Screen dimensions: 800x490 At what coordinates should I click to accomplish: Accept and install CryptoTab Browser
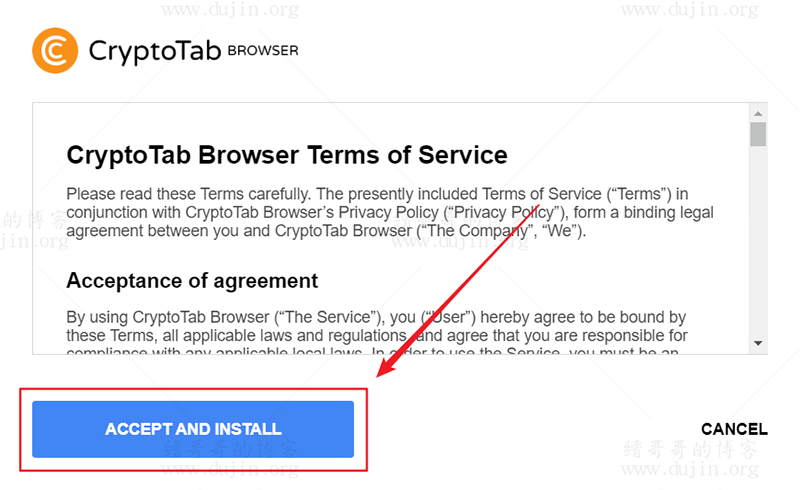193,429
